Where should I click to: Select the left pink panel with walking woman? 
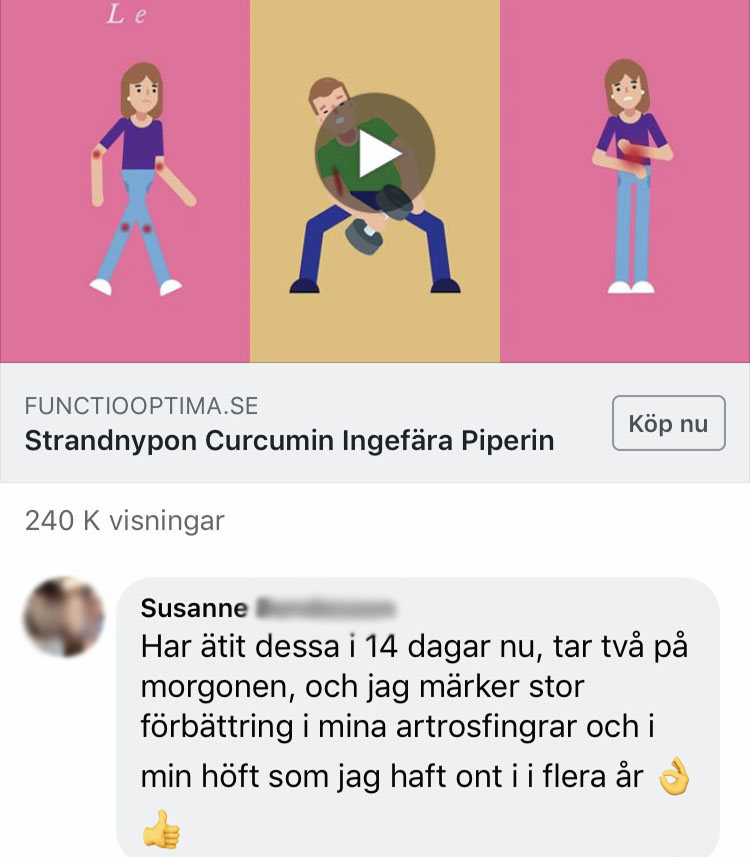[125, 181]
